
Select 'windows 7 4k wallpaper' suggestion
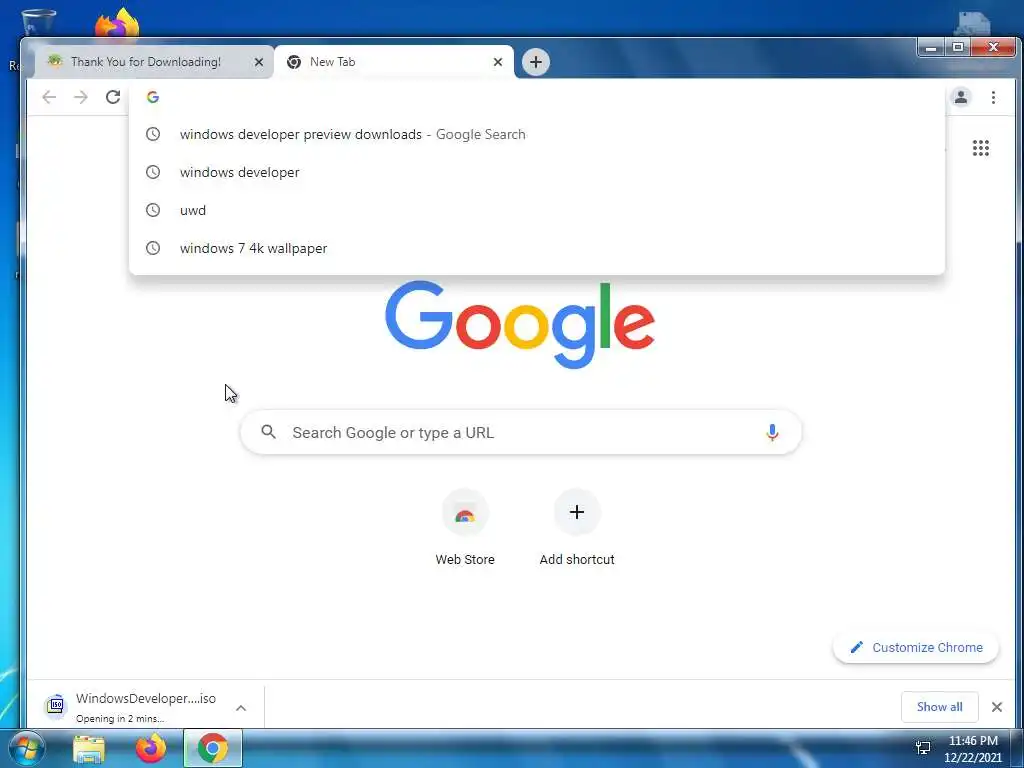tap(537, 248)
